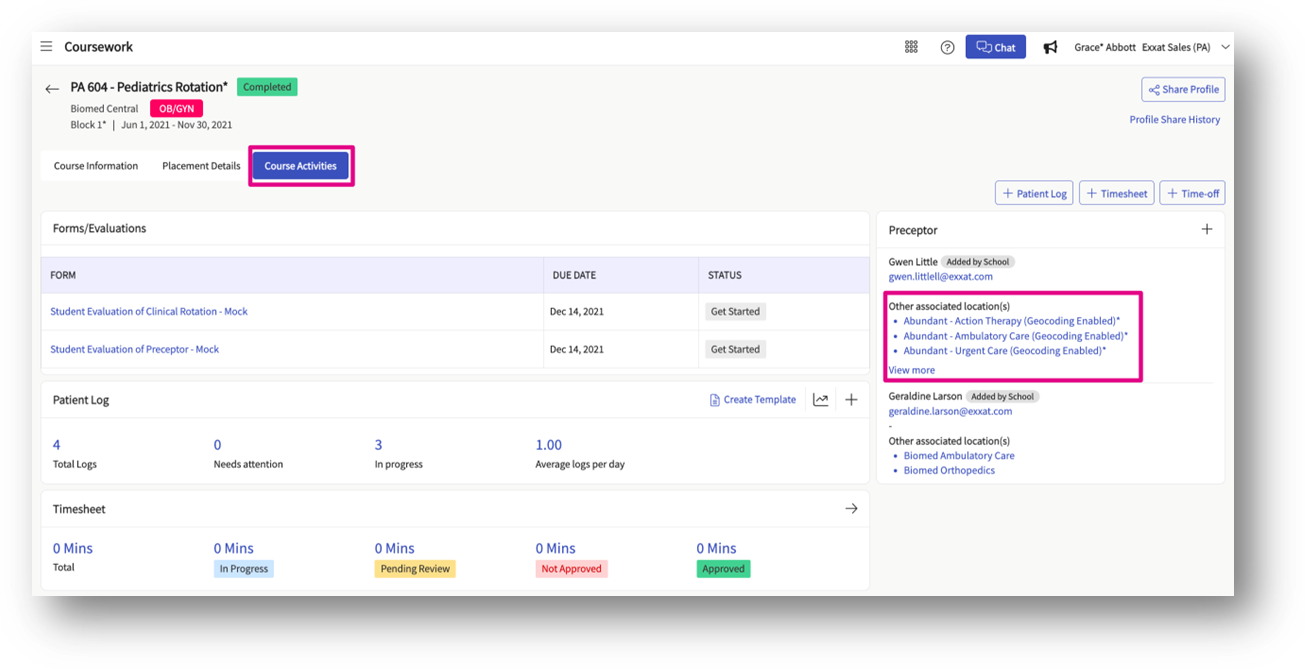Add a preceptor with the plus icon

[1207, 229]
